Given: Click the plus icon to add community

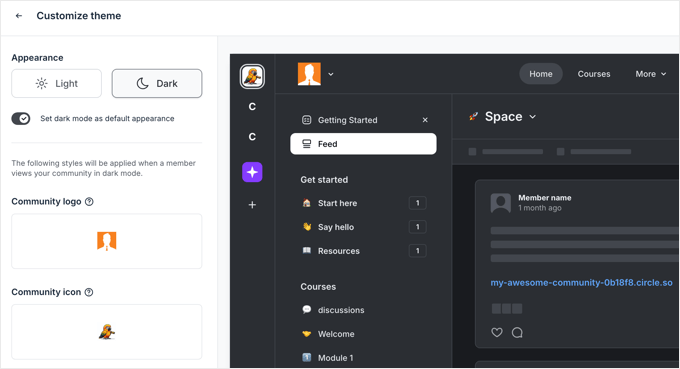Looking at the screenshot, I should (252, 205).
